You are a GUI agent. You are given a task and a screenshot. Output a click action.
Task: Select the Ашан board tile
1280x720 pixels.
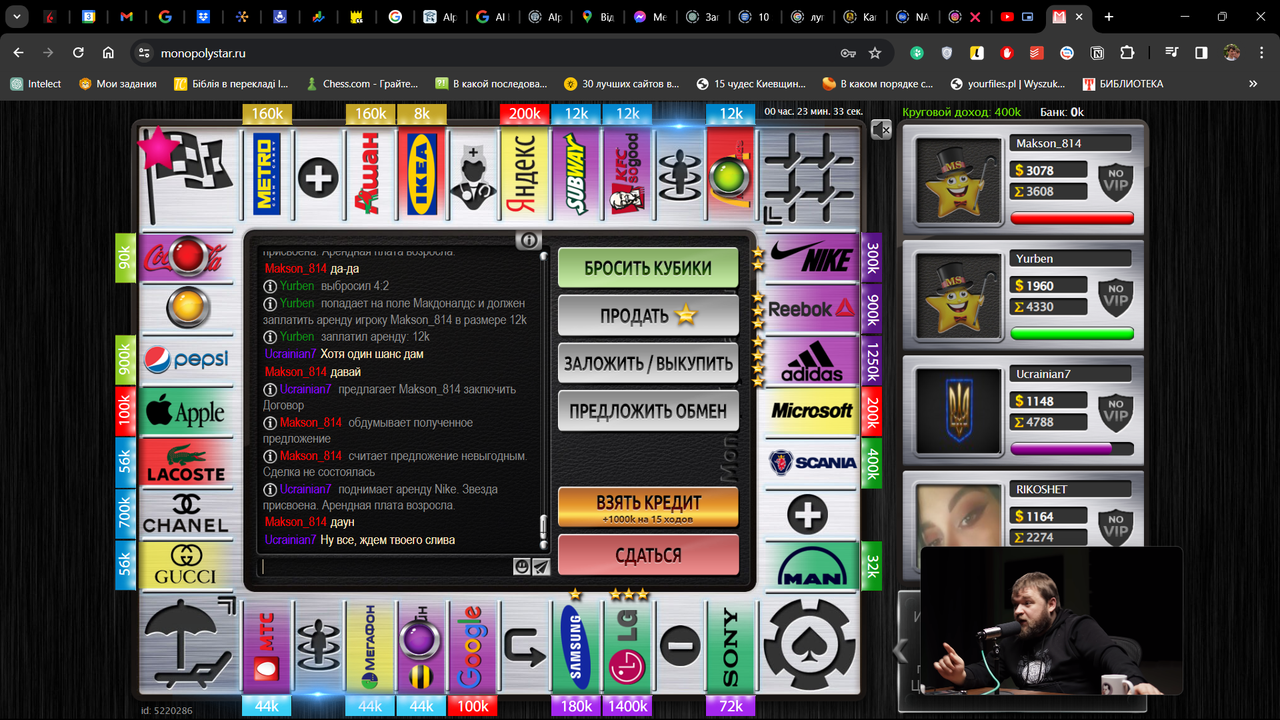point(370,177)
